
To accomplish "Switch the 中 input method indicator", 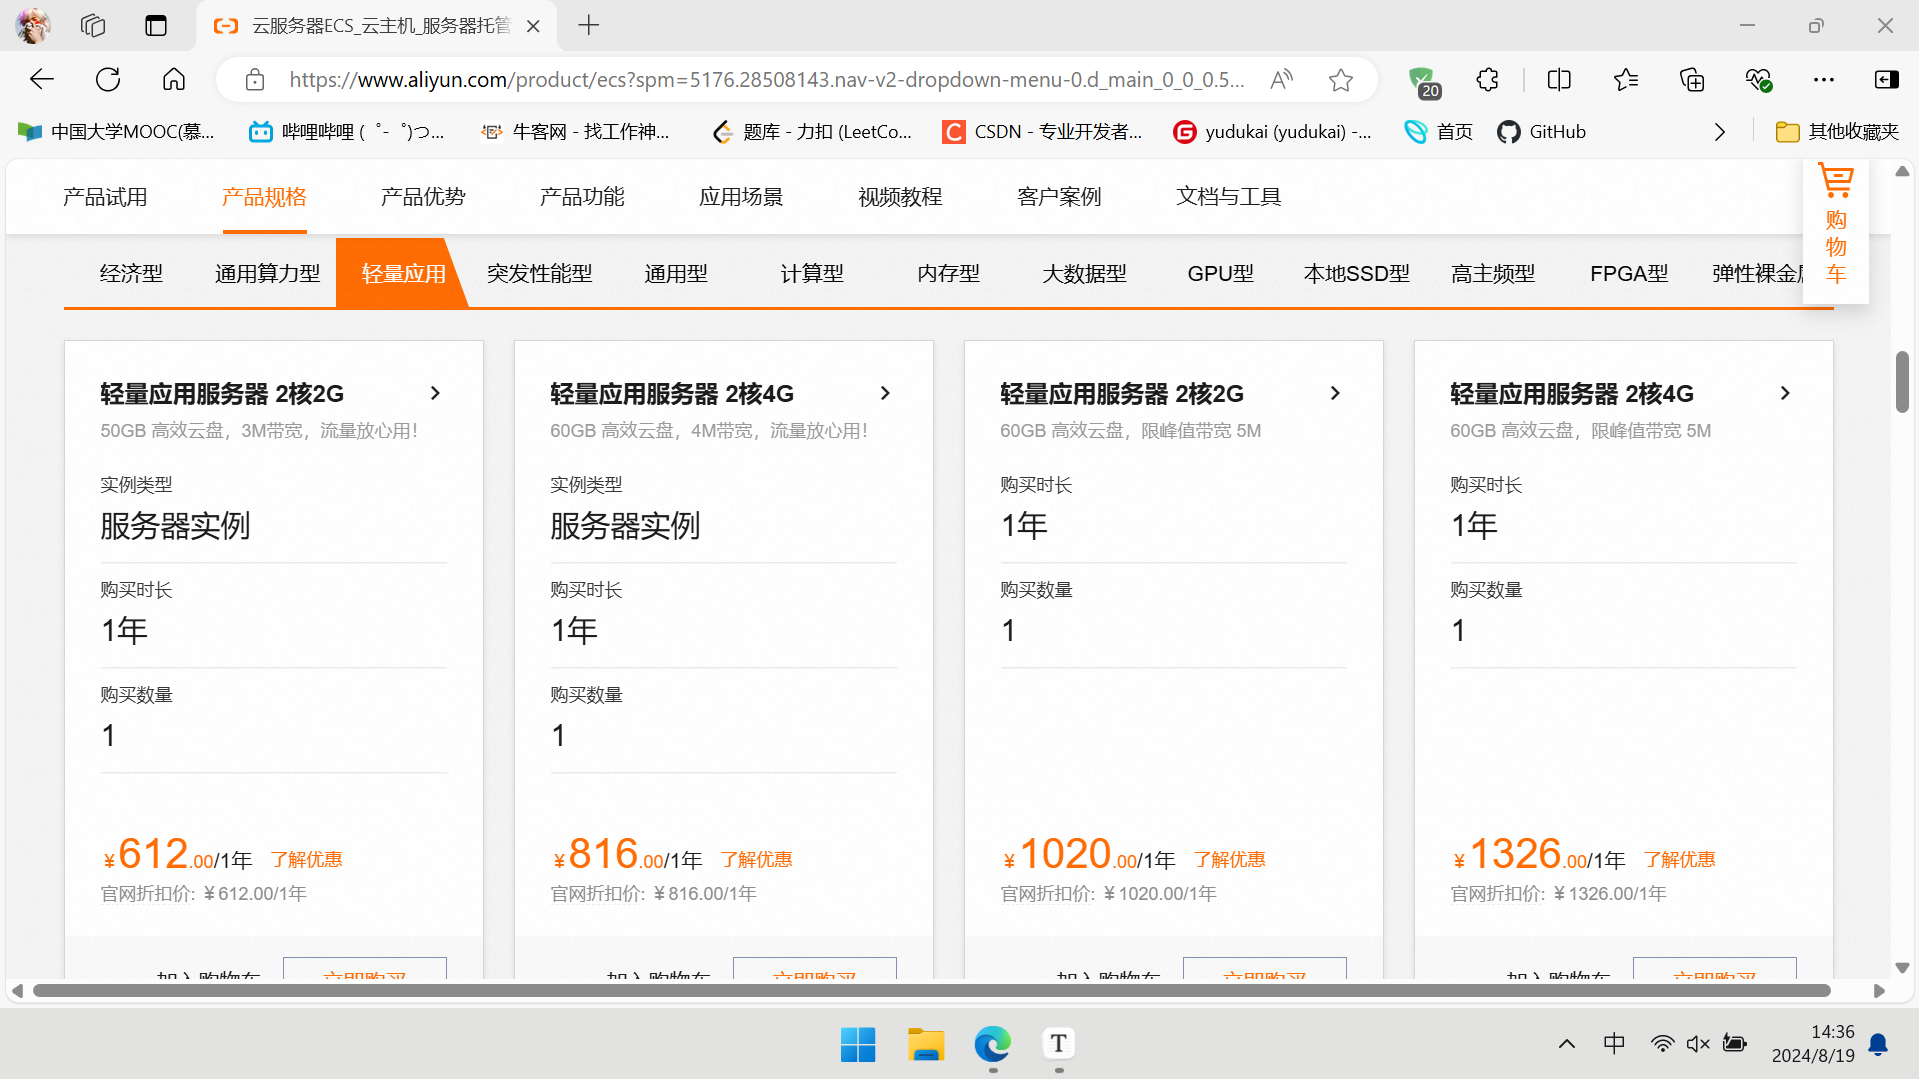I will point(1614,1044).
